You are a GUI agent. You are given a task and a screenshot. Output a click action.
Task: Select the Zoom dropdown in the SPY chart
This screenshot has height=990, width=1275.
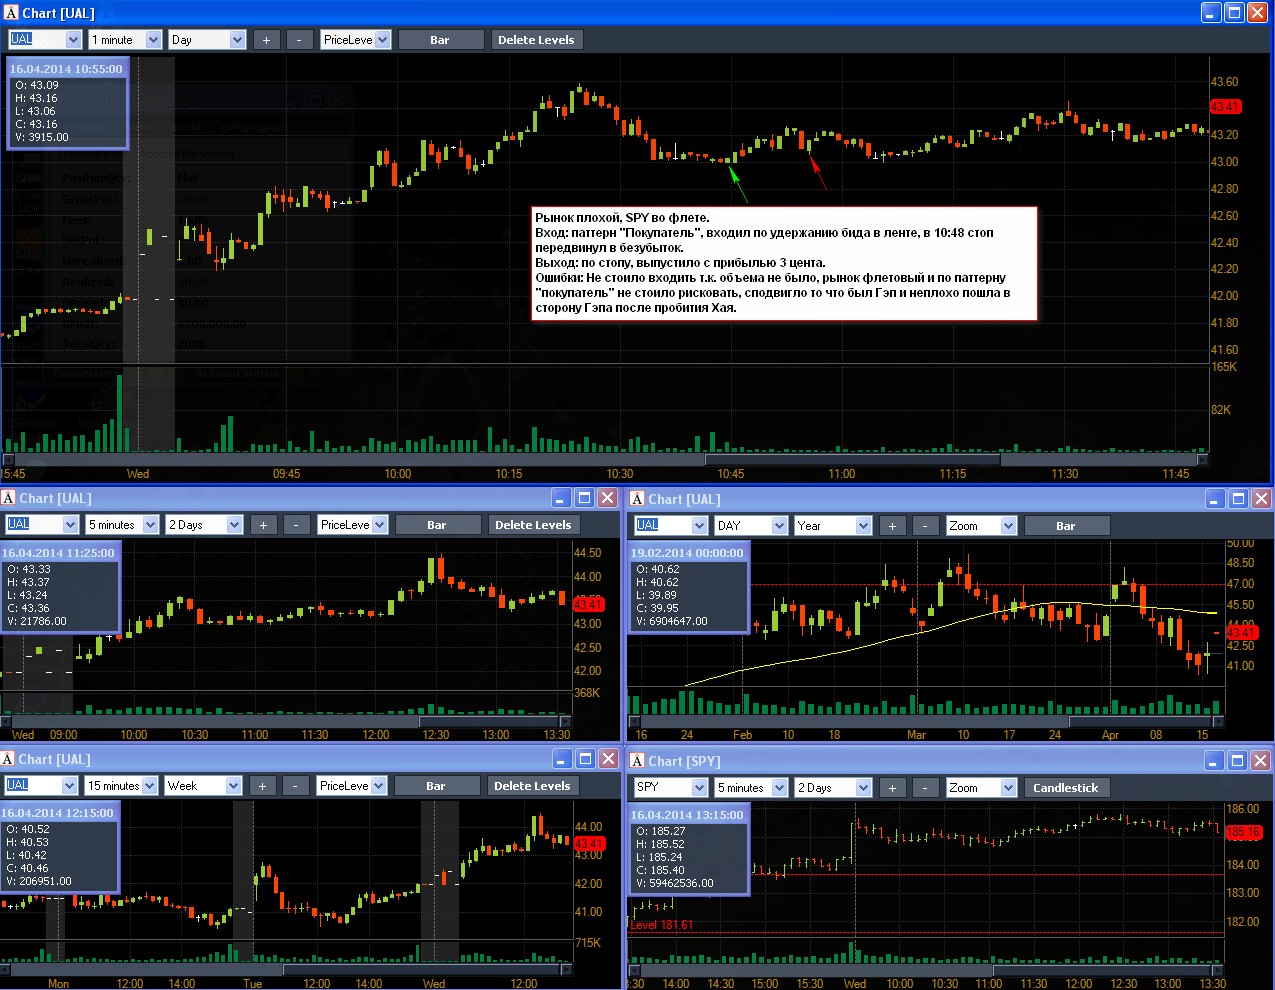[x=981, y=788]
